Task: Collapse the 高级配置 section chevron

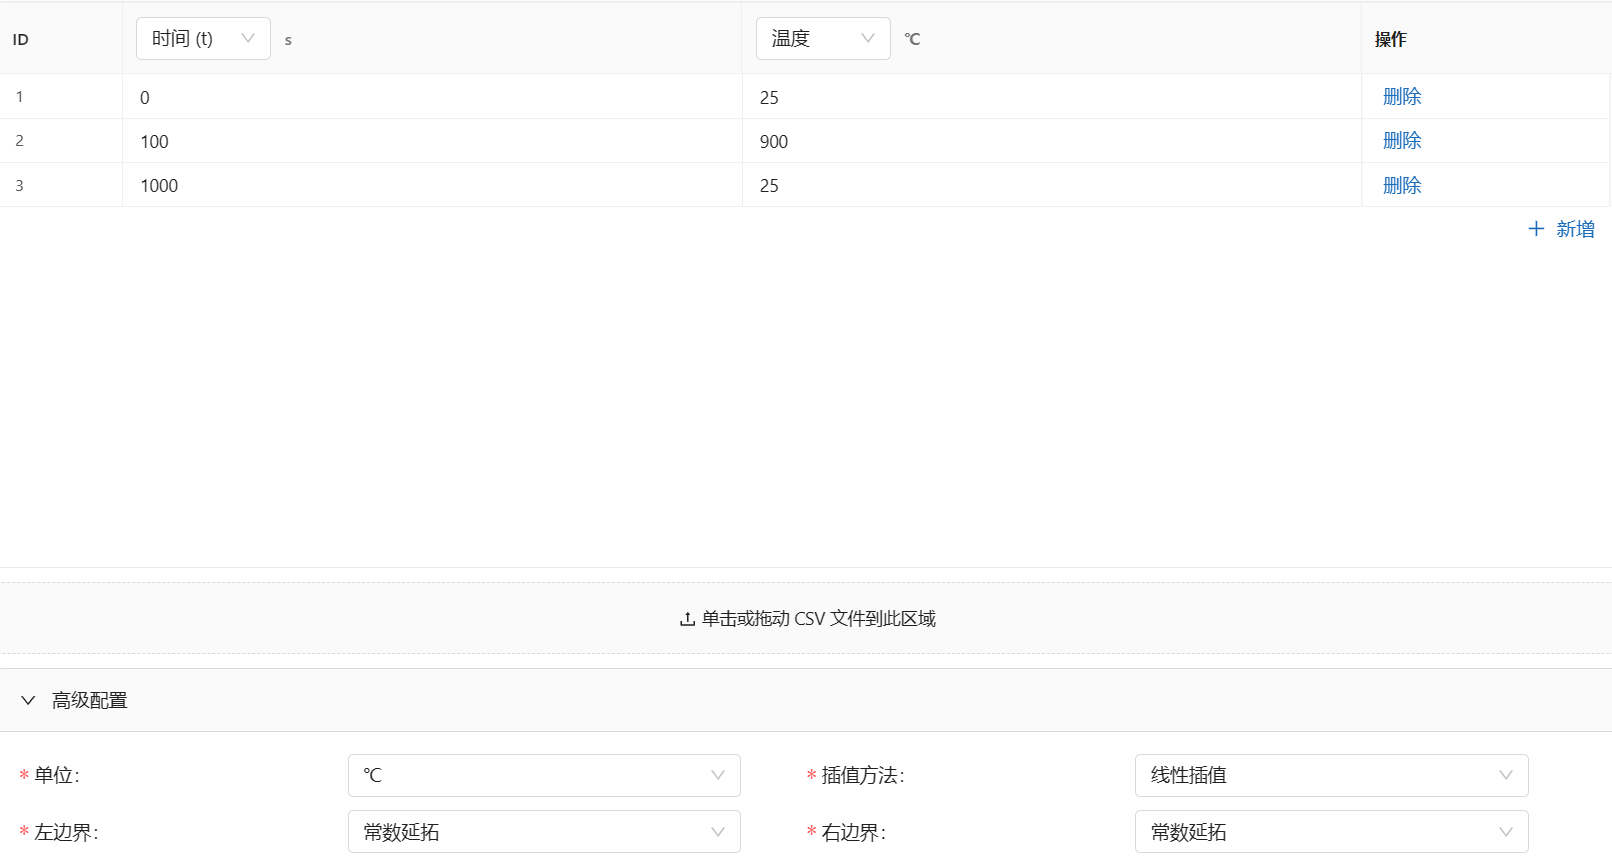Action: [x=28, y=700]
